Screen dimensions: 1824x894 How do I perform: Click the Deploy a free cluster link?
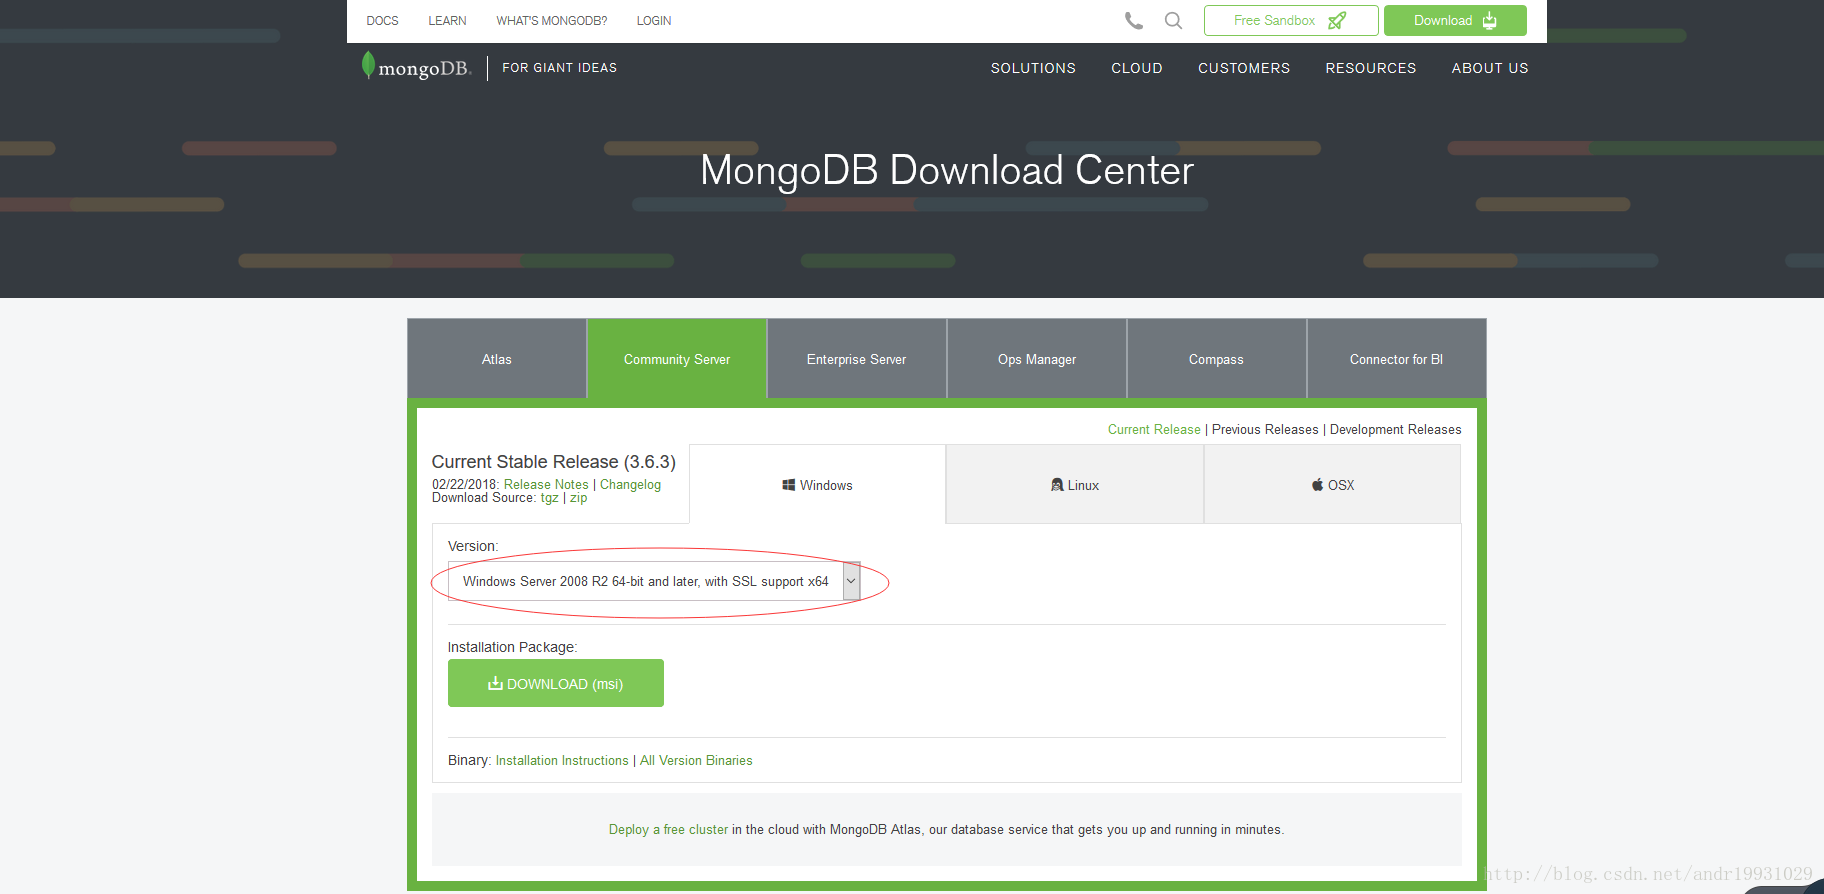(x=668, y=829)
